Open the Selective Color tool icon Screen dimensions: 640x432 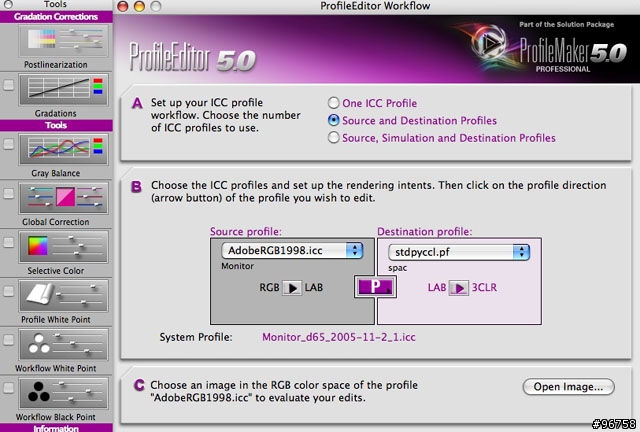[63, 247]
